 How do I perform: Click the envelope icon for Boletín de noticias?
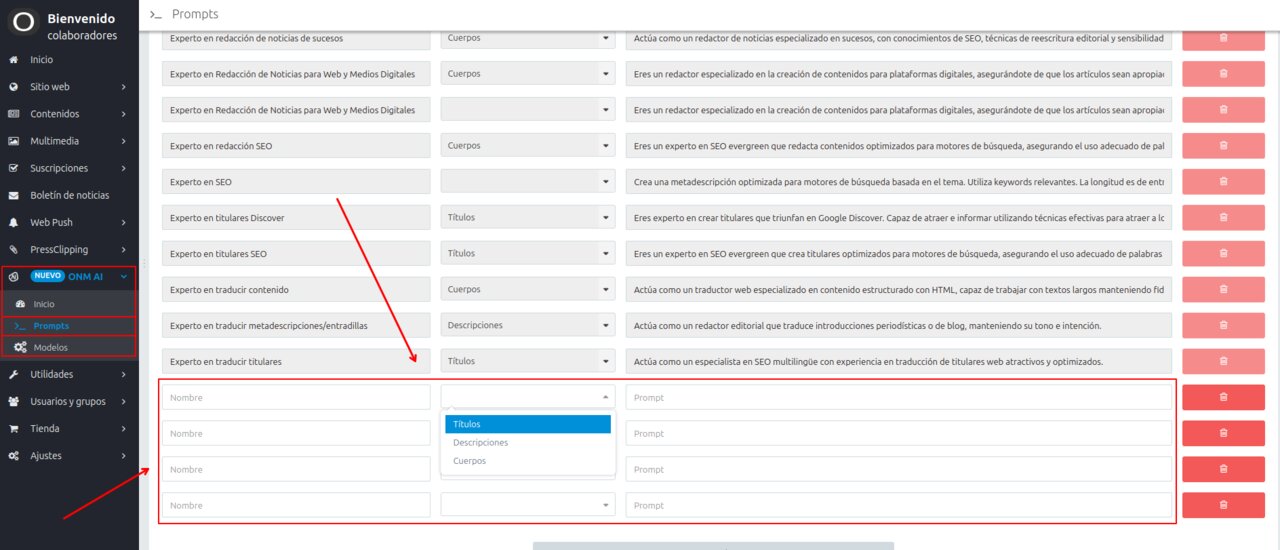coord(13,195)
